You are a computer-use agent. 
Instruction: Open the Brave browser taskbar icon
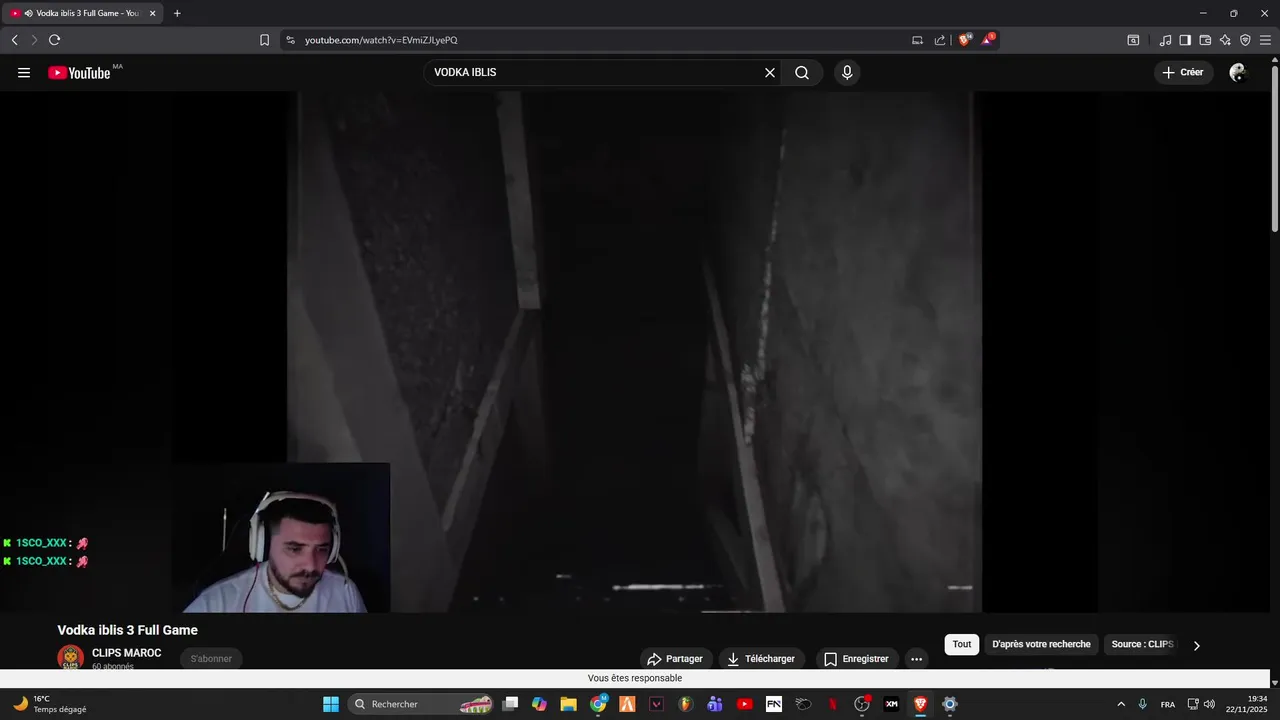(920, 704)
